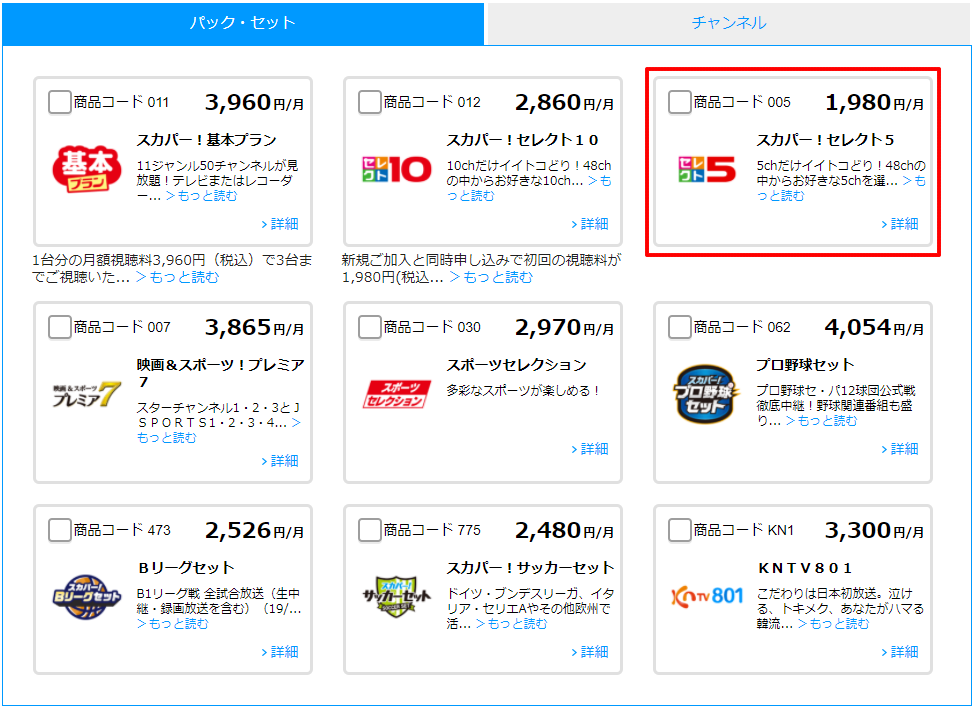The width and height of the screenshot is (974, 708).
Task: Check the box for 商品コード 012
Action: click(x=370, y=102)
